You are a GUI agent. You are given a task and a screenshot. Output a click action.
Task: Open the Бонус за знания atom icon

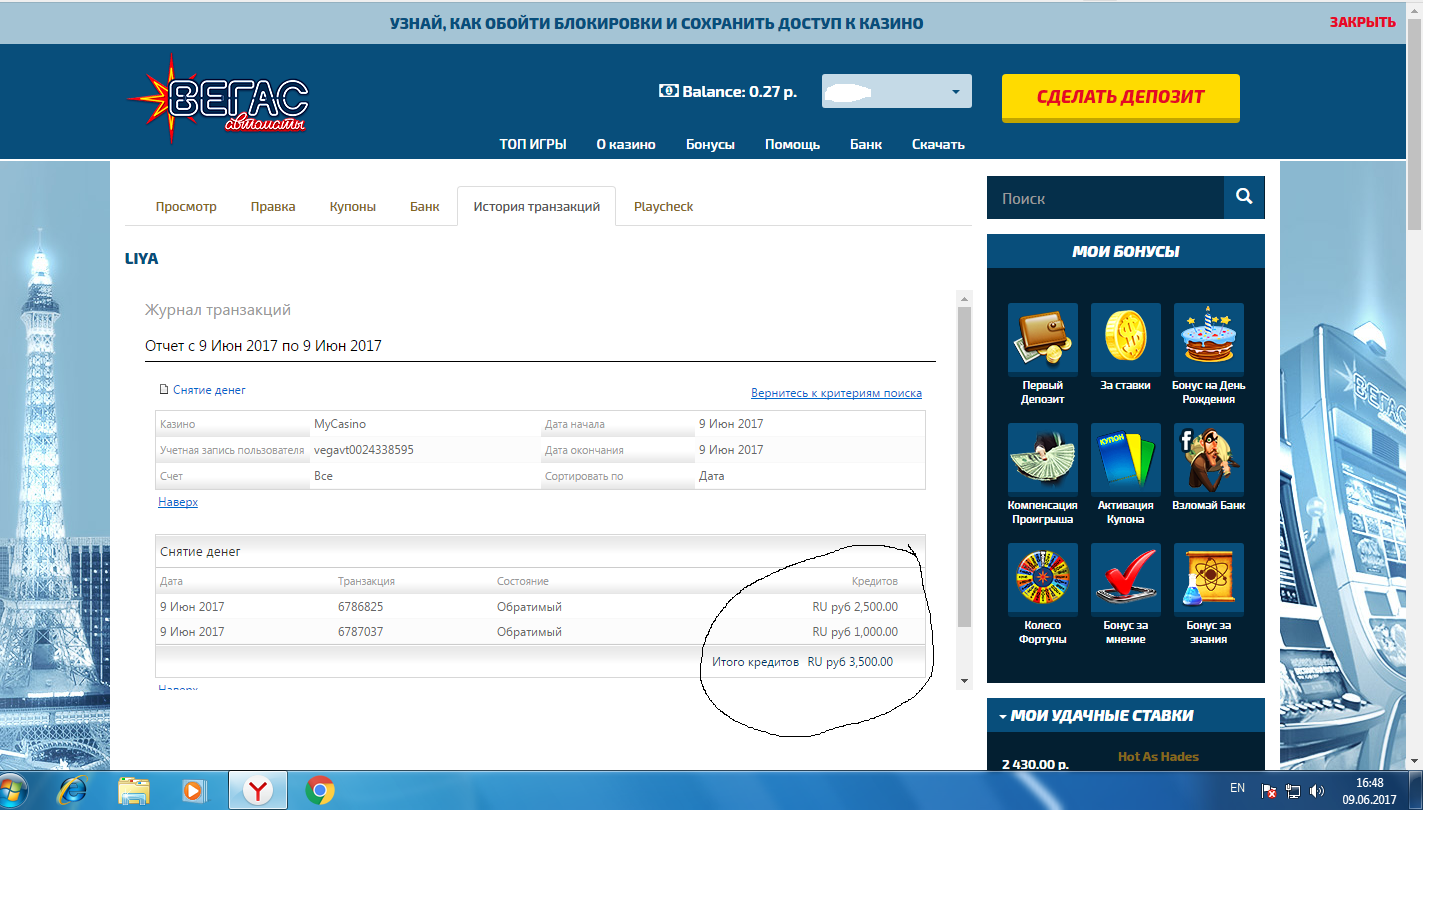(1209, 578)
